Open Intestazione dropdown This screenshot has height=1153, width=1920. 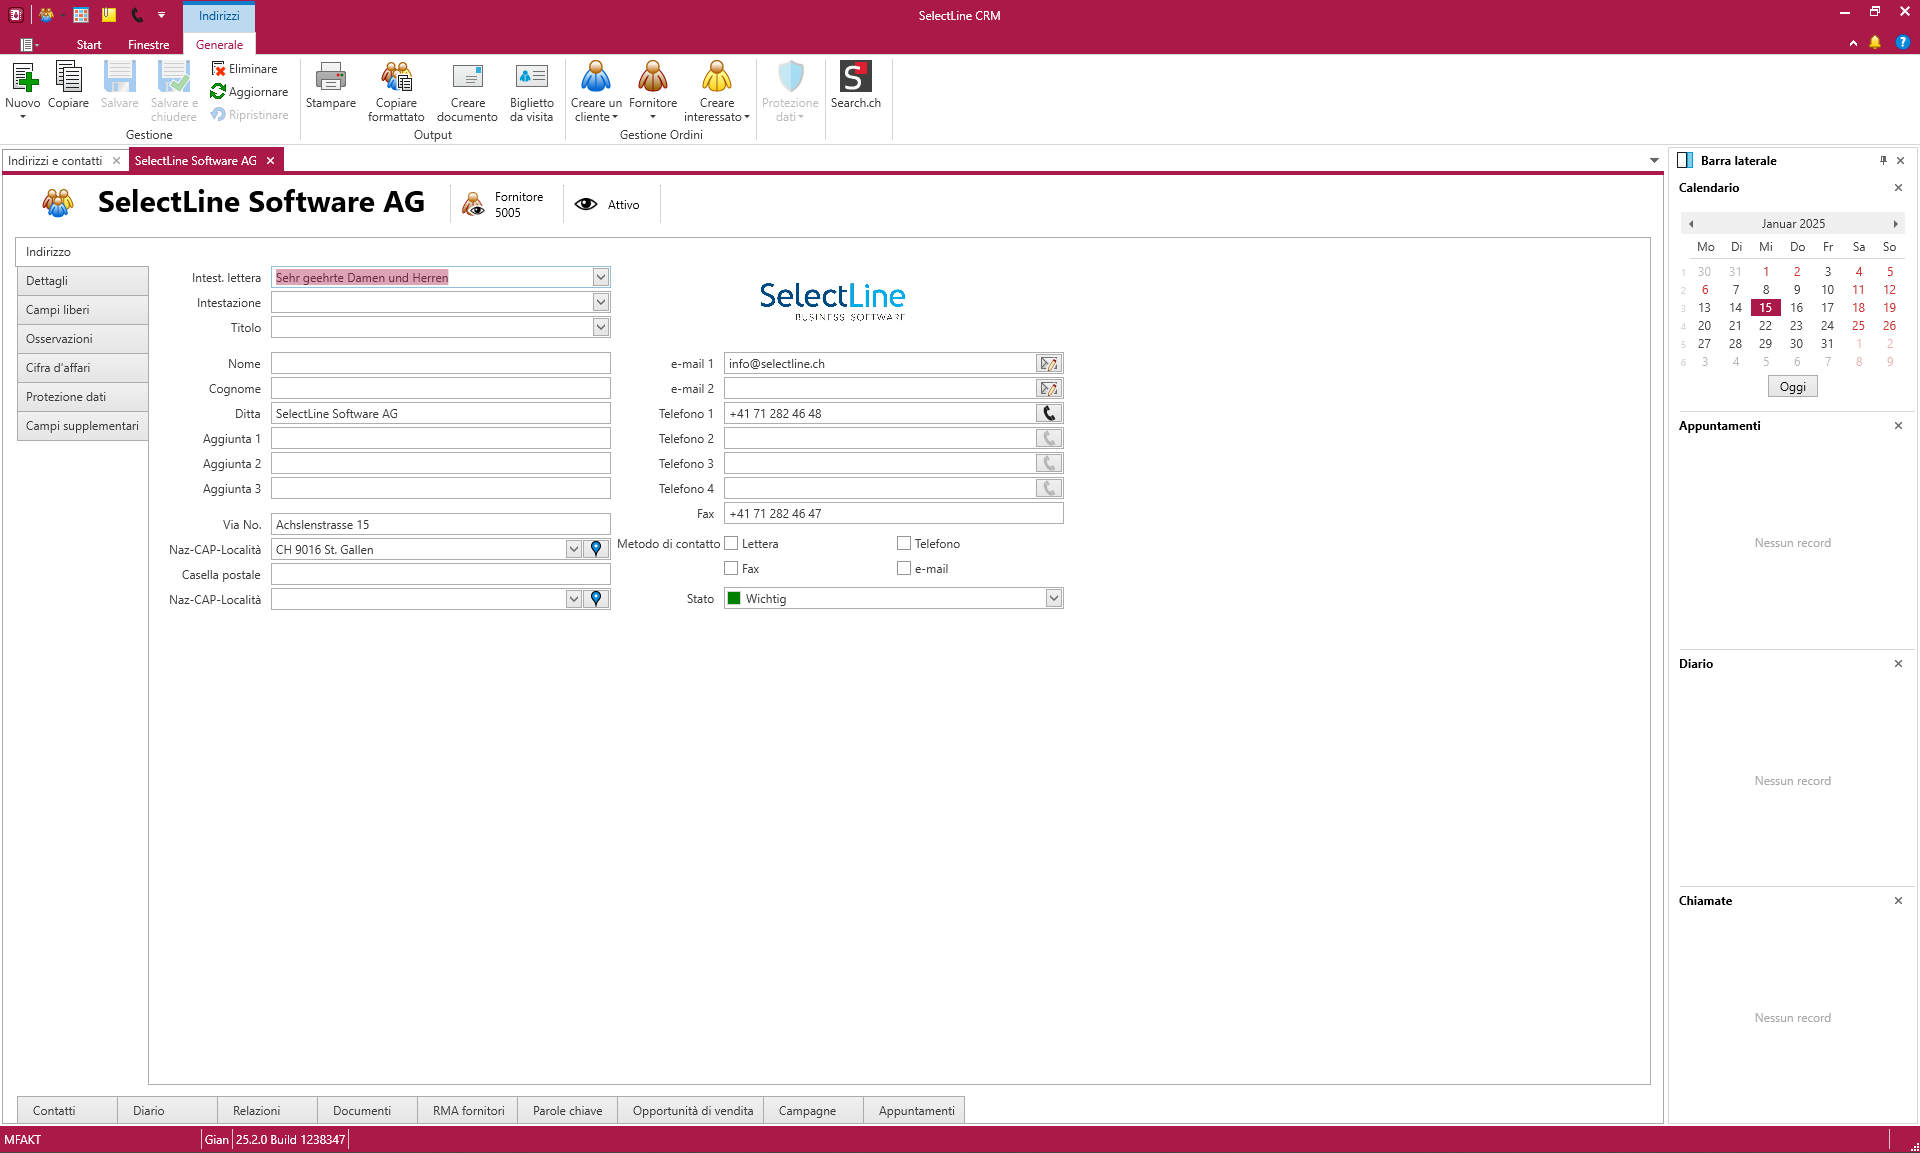tap(600, 302)
